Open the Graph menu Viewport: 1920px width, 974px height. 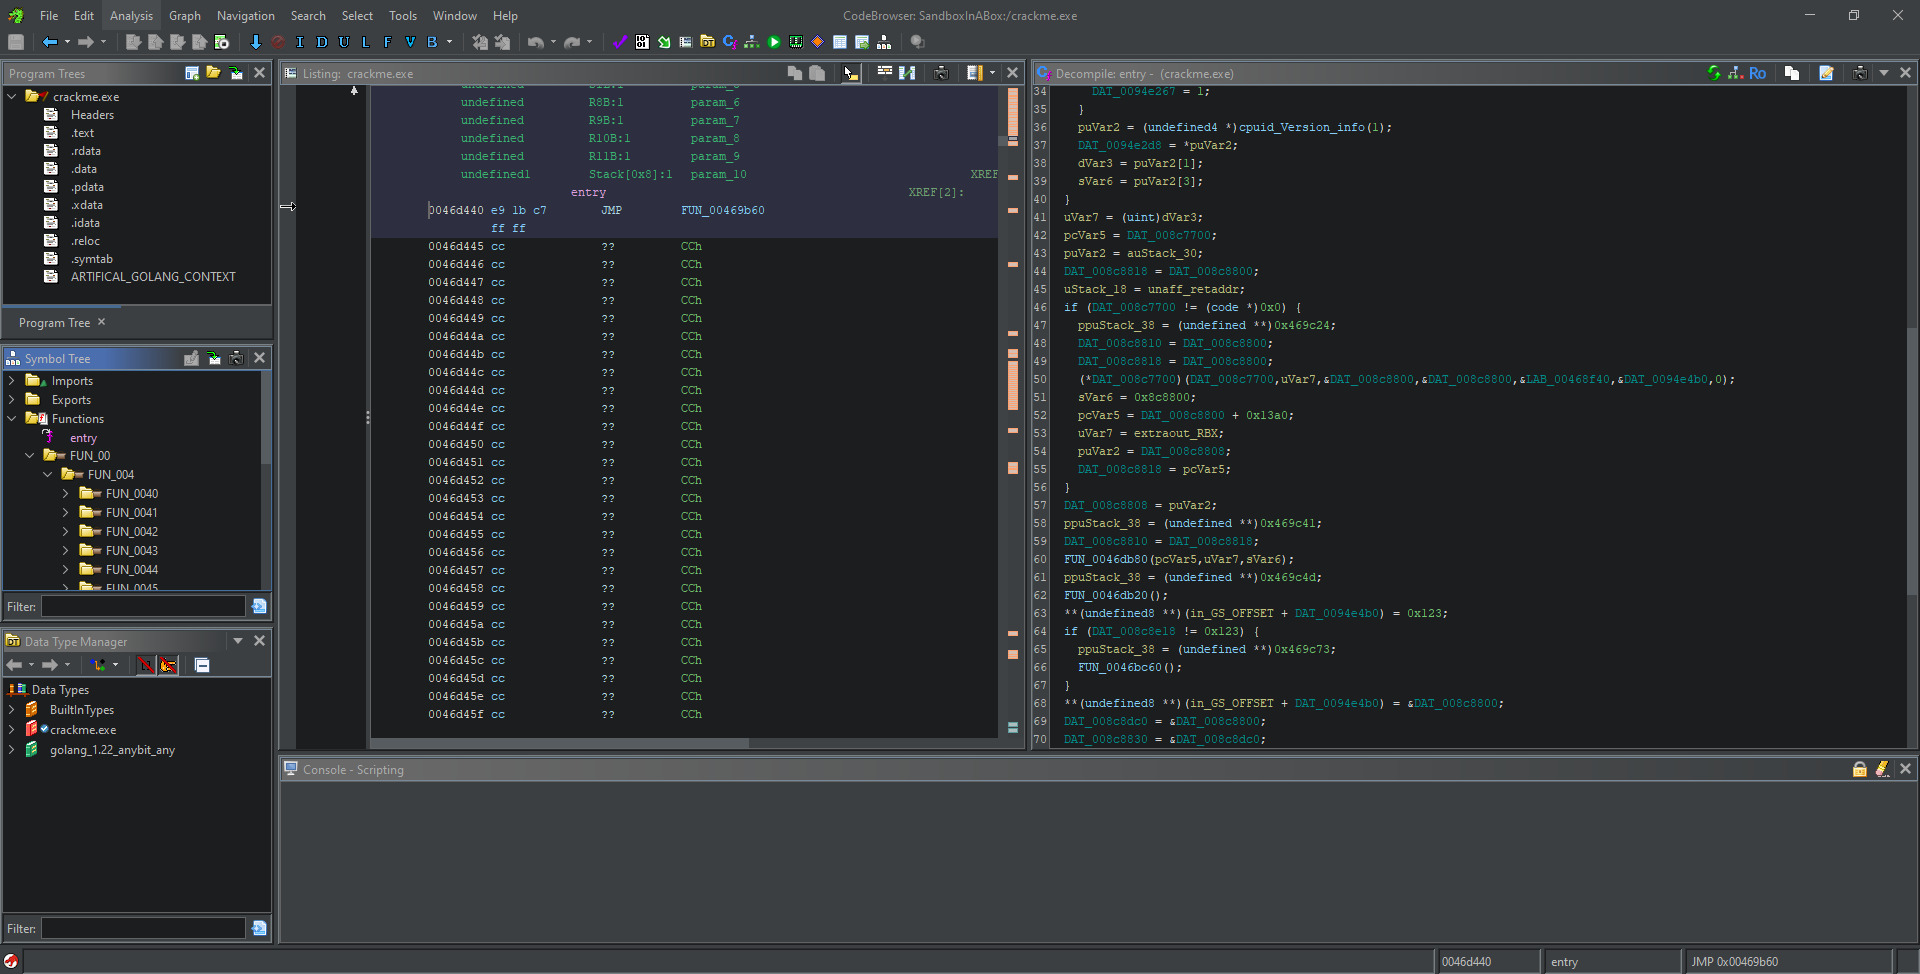coord(185,16)
